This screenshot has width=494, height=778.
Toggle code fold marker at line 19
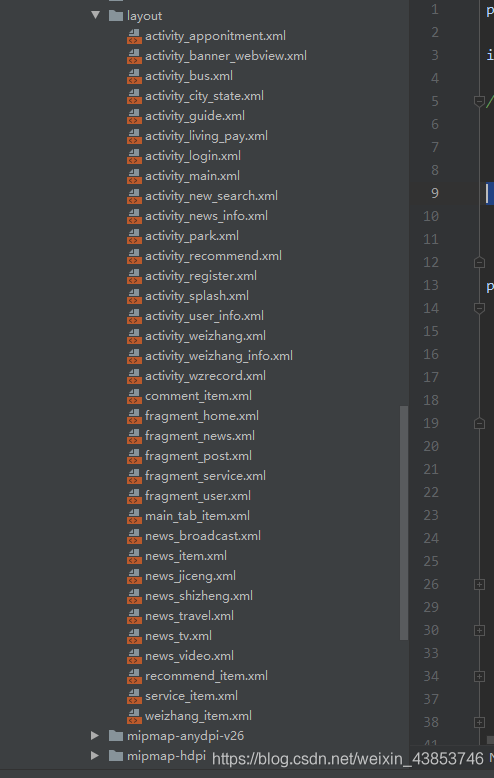coord(479,423)
